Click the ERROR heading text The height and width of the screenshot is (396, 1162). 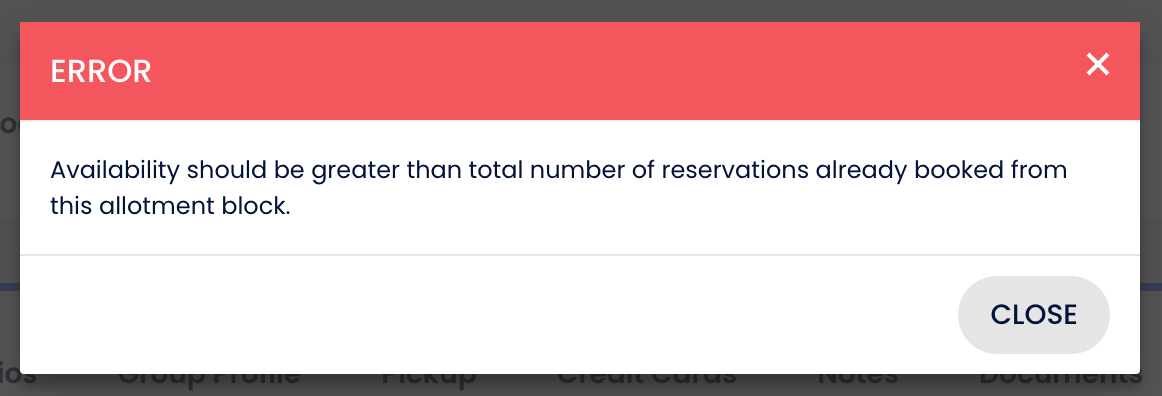point(101,71)
